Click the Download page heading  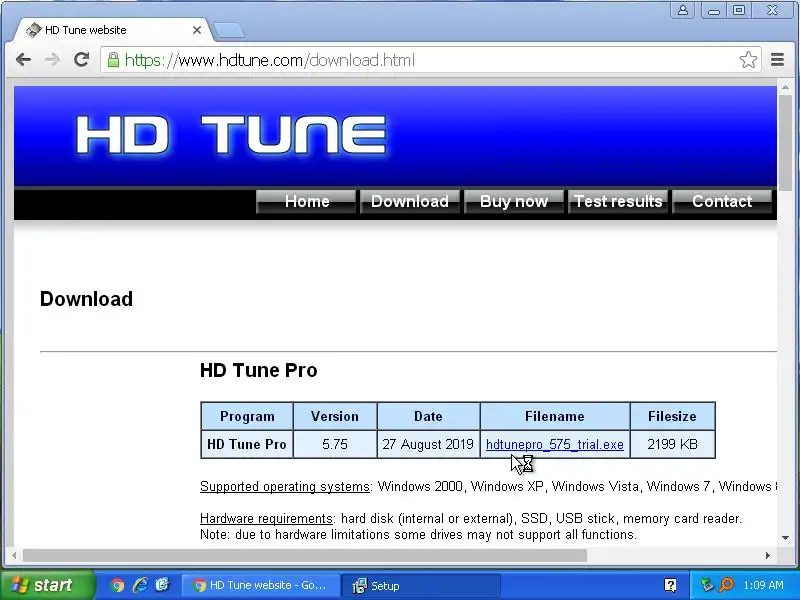[x=86, y=299]
